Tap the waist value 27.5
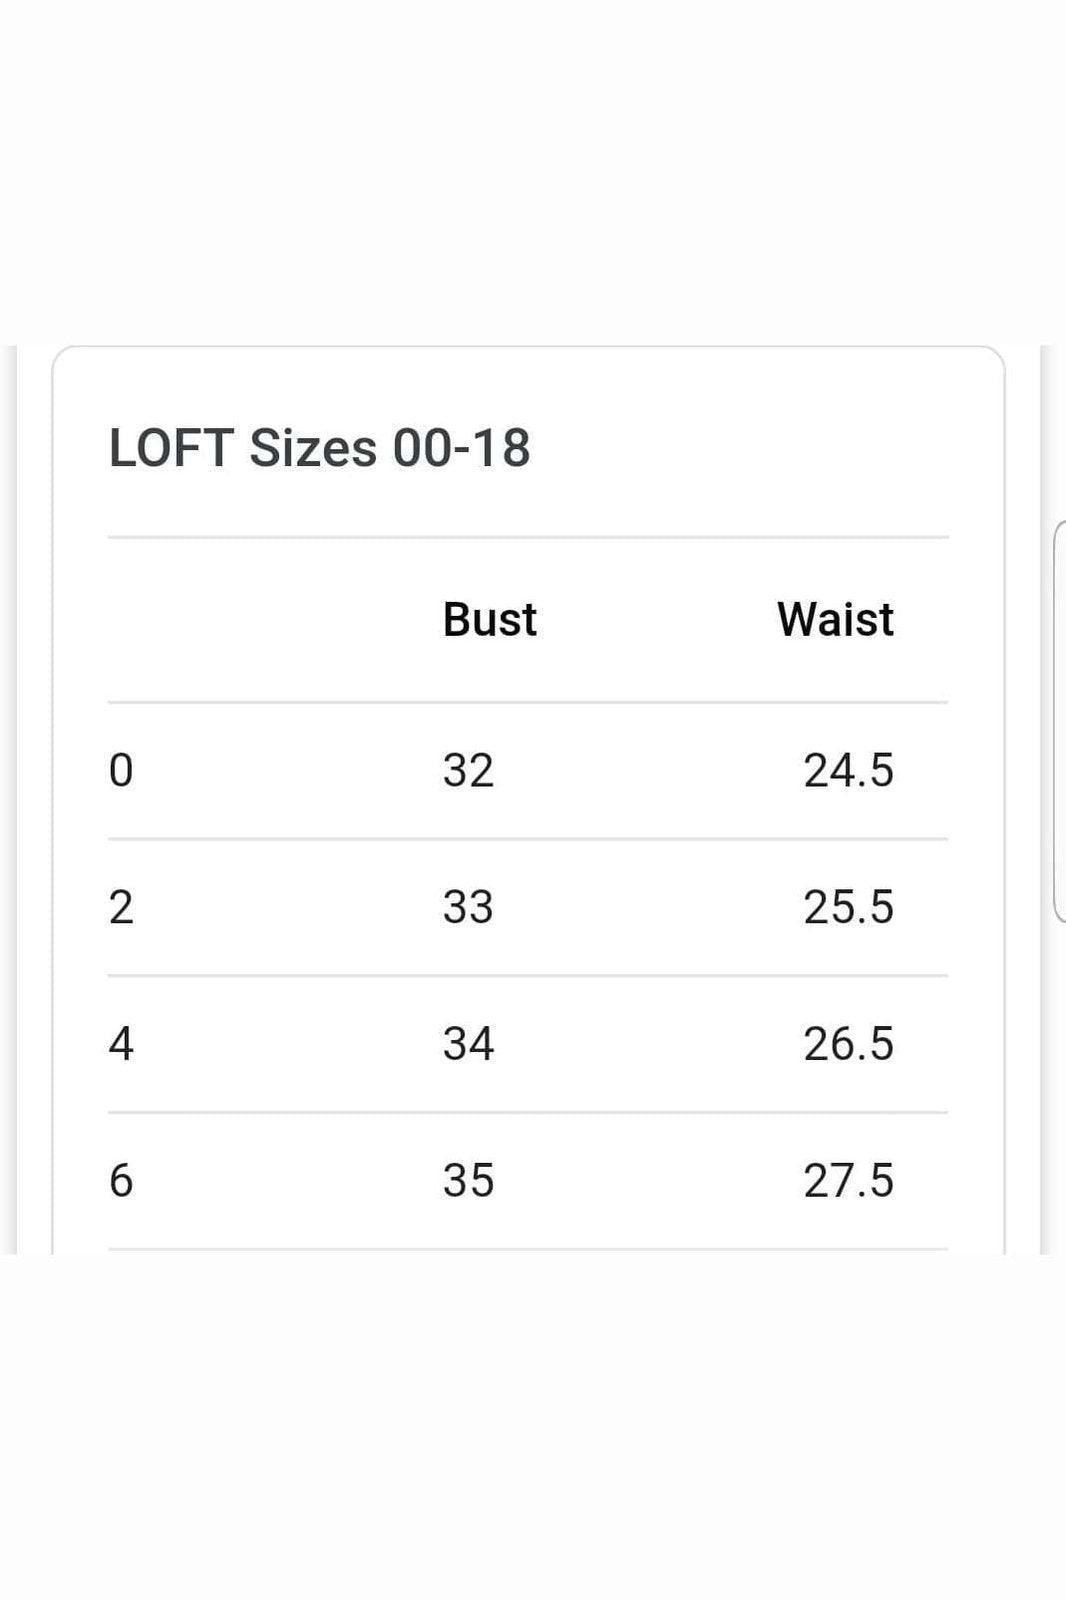The width and height of the screenshot is (1066, 1600). [x=848, y=1180]
